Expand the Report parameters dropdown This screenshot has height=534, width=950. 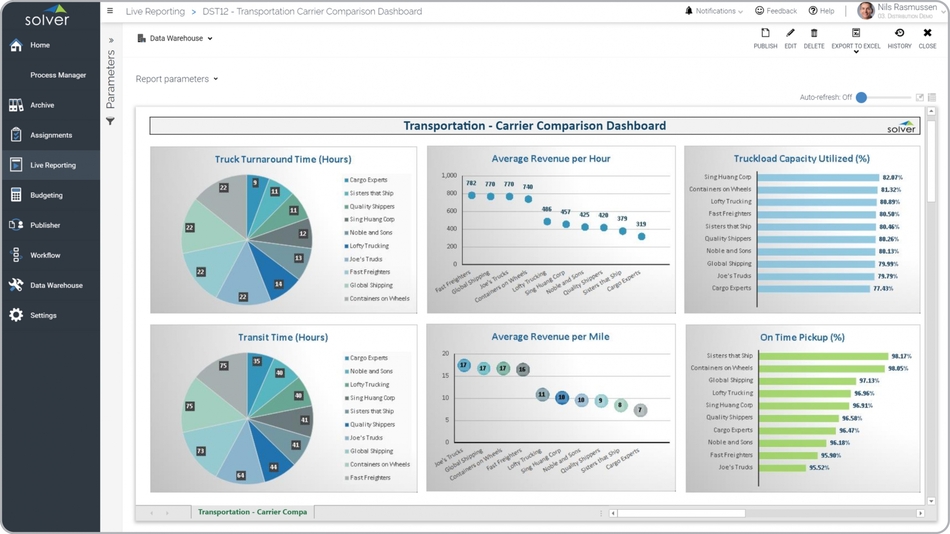[177, 79]
